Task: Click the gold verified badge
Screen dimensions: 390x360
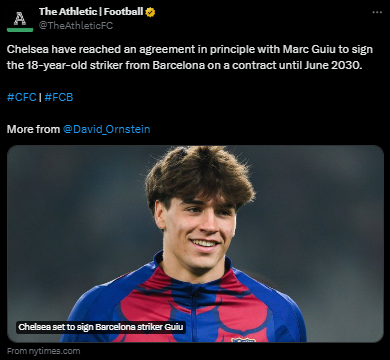Action: pyautogui.click(x=150, y=12)
